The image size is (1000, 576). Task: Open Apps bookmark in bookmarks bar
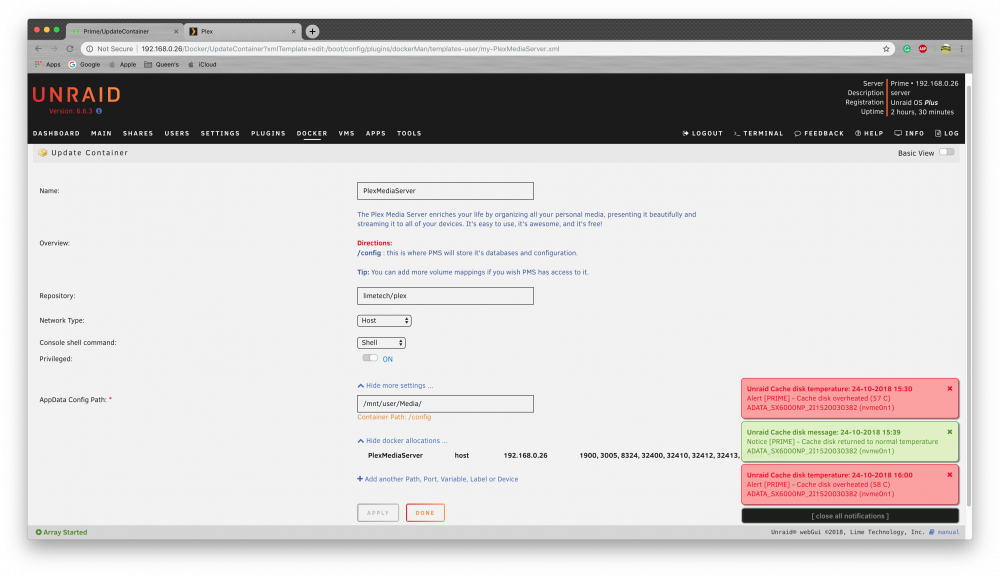(48, 64)
